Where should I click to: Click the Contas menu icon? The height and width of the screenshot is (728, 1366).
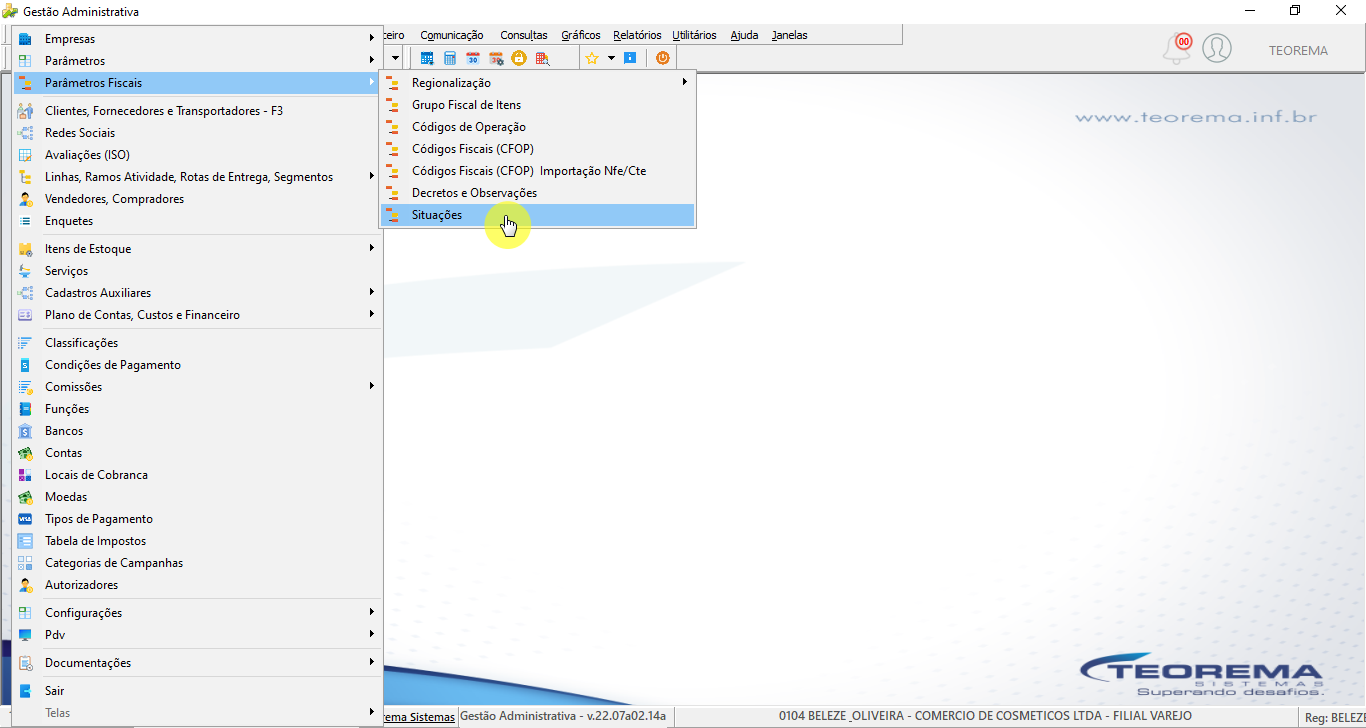coord(25,453)
